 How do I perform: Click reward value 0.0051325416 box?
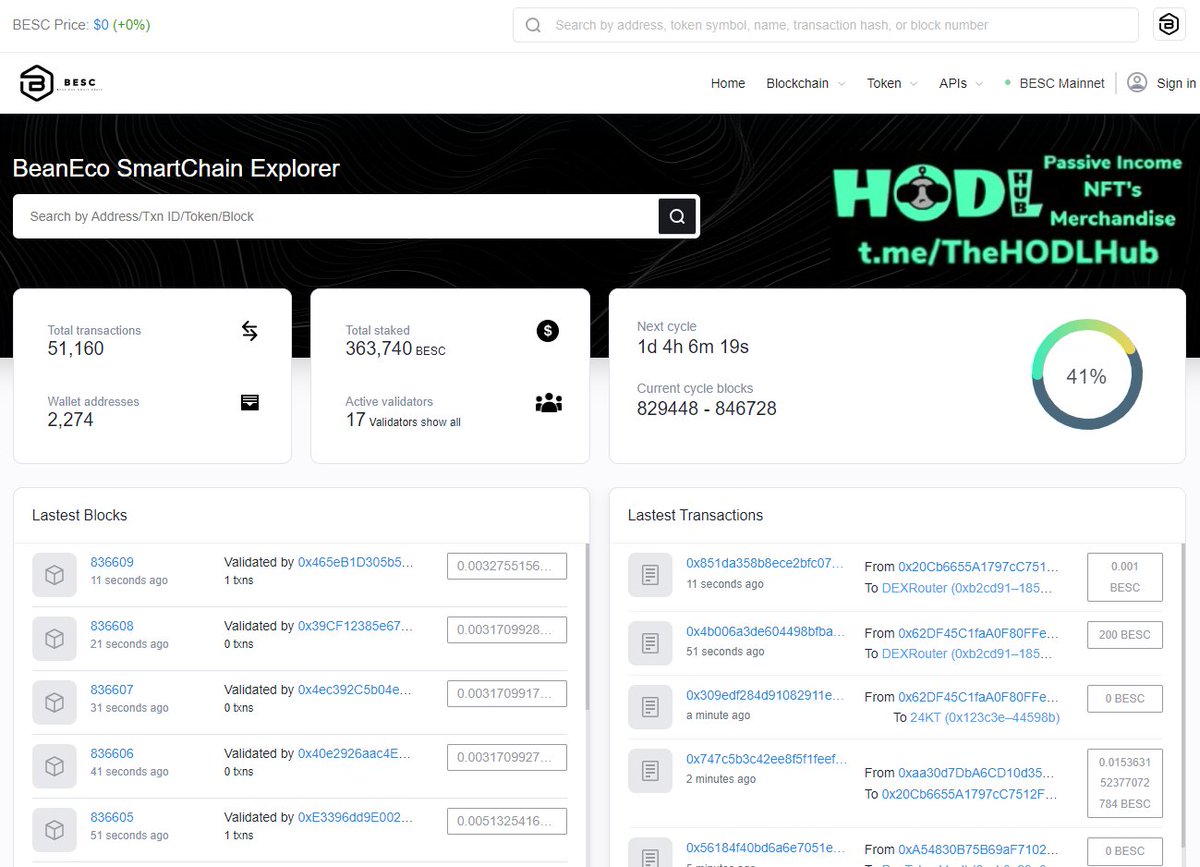[x=507, y=821]
